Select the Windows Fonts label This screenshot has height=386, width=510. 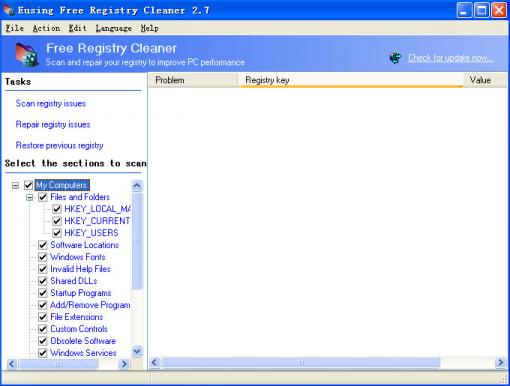click(x=78, y=257)
